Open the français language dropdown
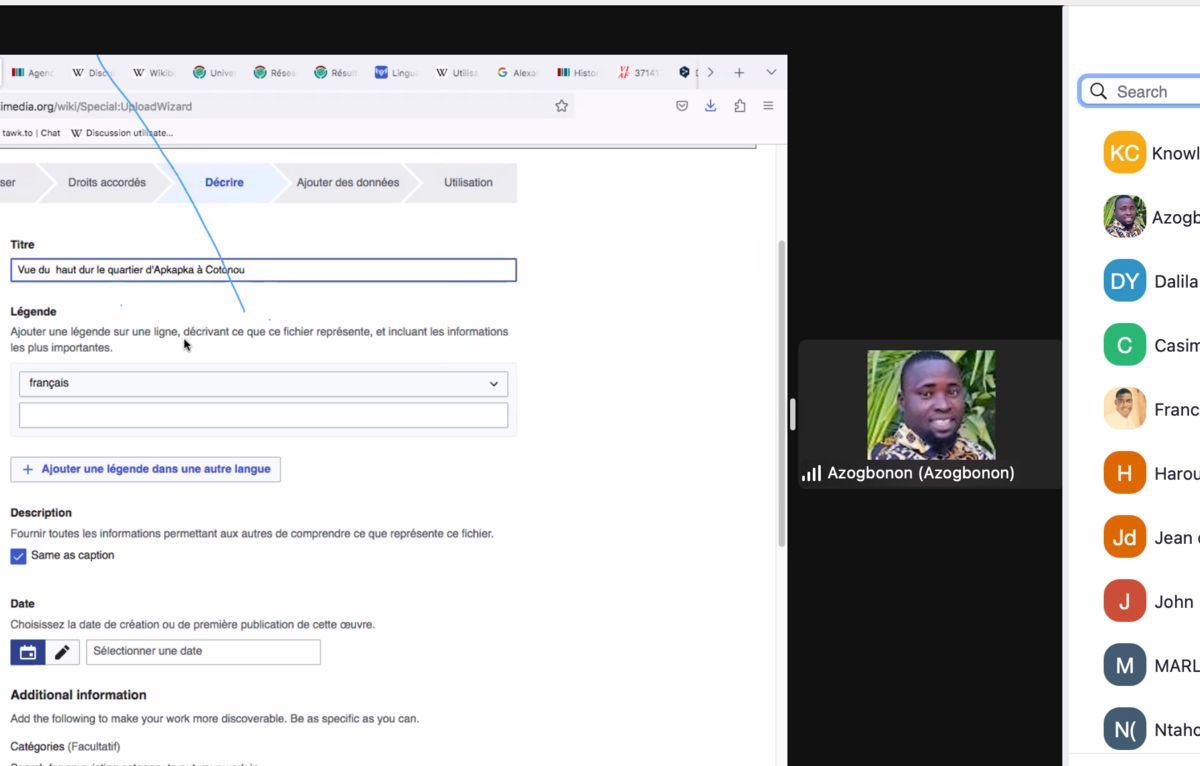Viewport: 1200px width, 766px height. (263, 384)
